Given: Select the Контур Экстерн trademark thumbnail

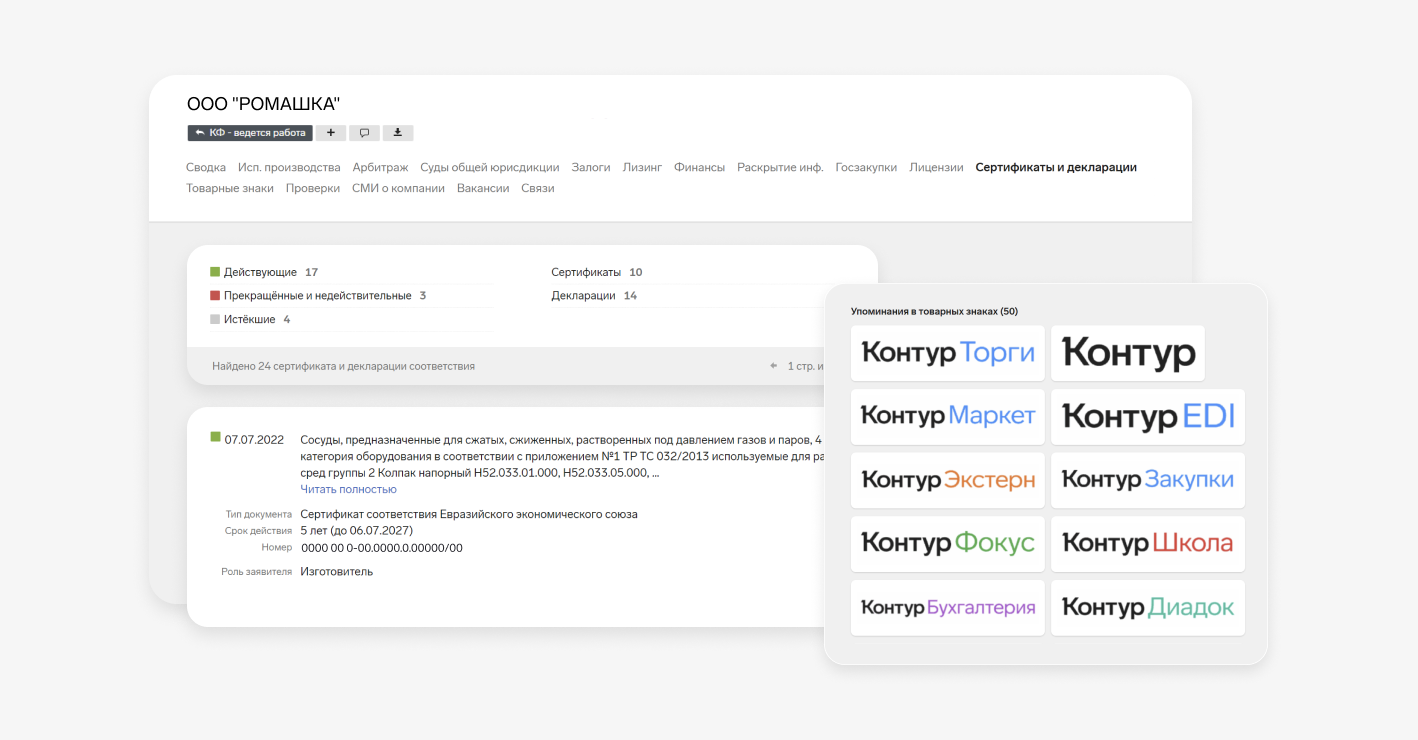Looking at the screenshot, I should click(x=948, y=481).
